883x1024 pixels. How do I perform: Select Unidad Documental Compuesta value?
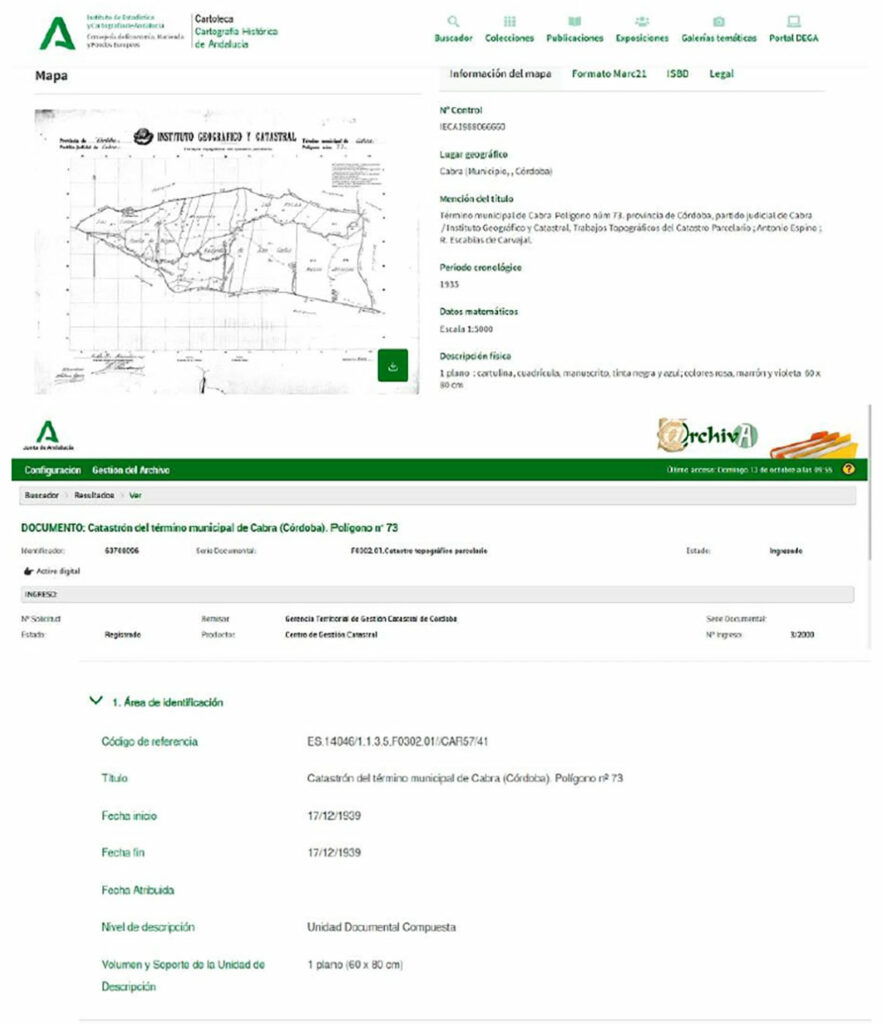(x=381, y=927)
